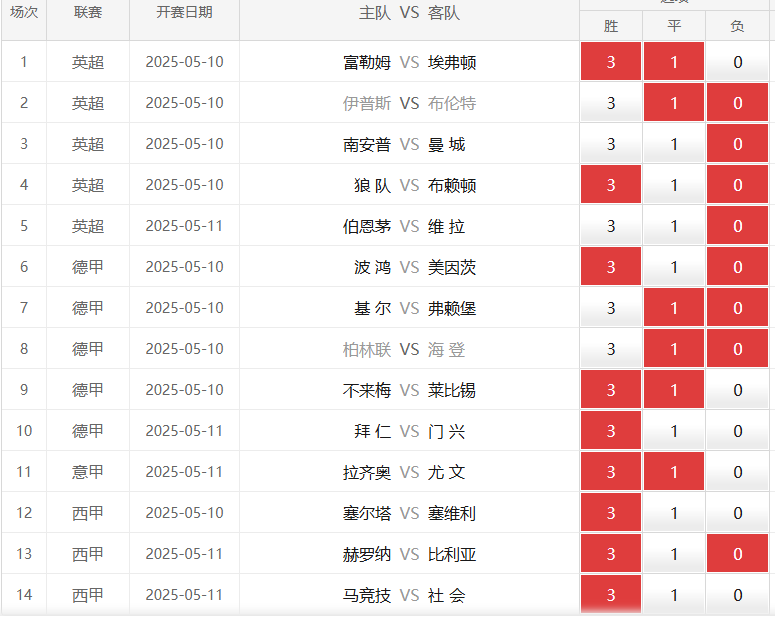This screenshot has width=775, height=625.
Task: Click the 拉齐奥 VS 尤文 match text
Action: click(404, 472)
